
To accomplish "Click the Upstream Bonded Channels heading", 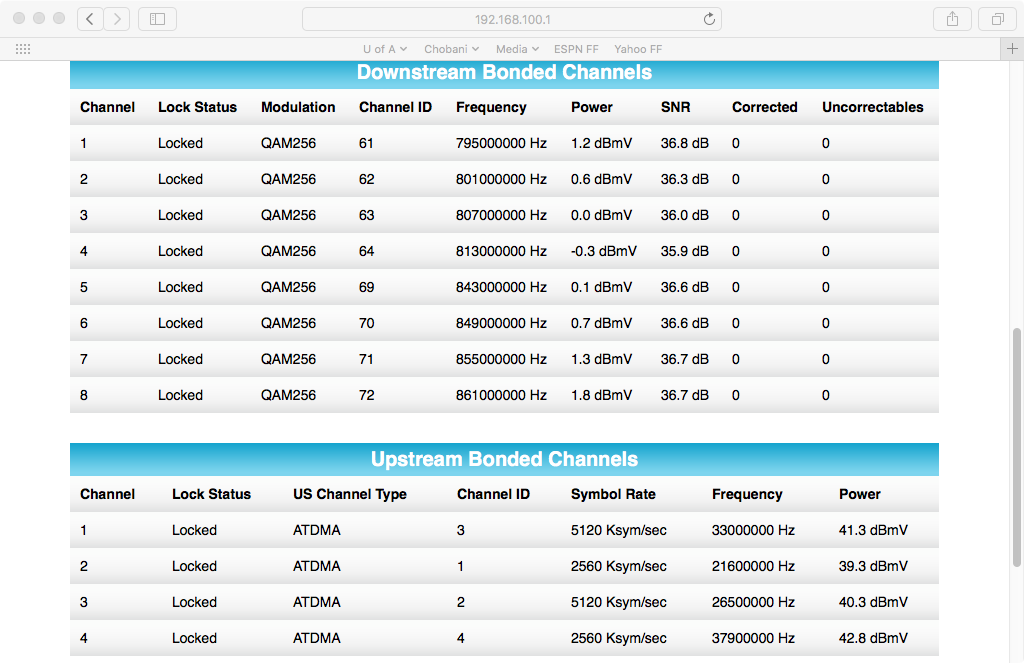I will [x=504, y=459].
